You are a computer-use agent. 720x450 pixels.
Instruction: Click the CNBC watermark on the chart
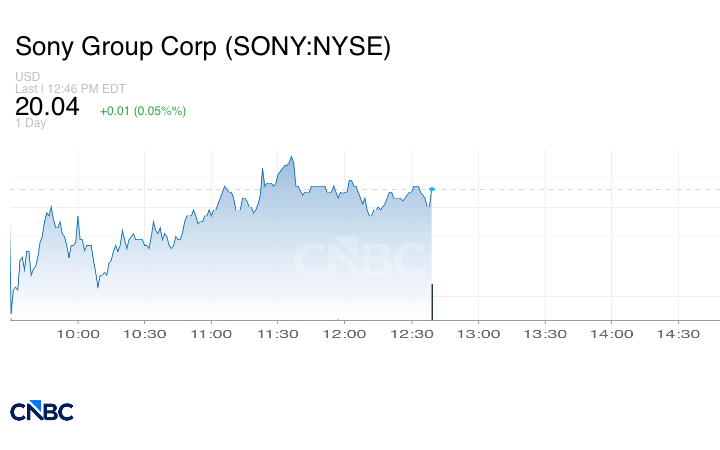coord(360,260)
